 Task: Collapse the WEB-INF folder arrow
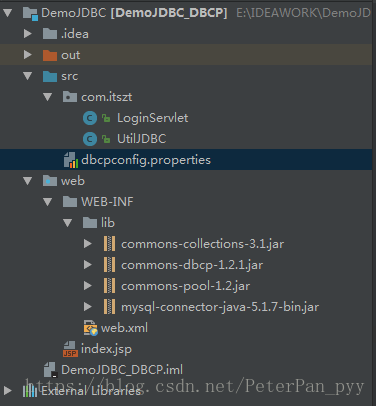click(x=48, y=202)
